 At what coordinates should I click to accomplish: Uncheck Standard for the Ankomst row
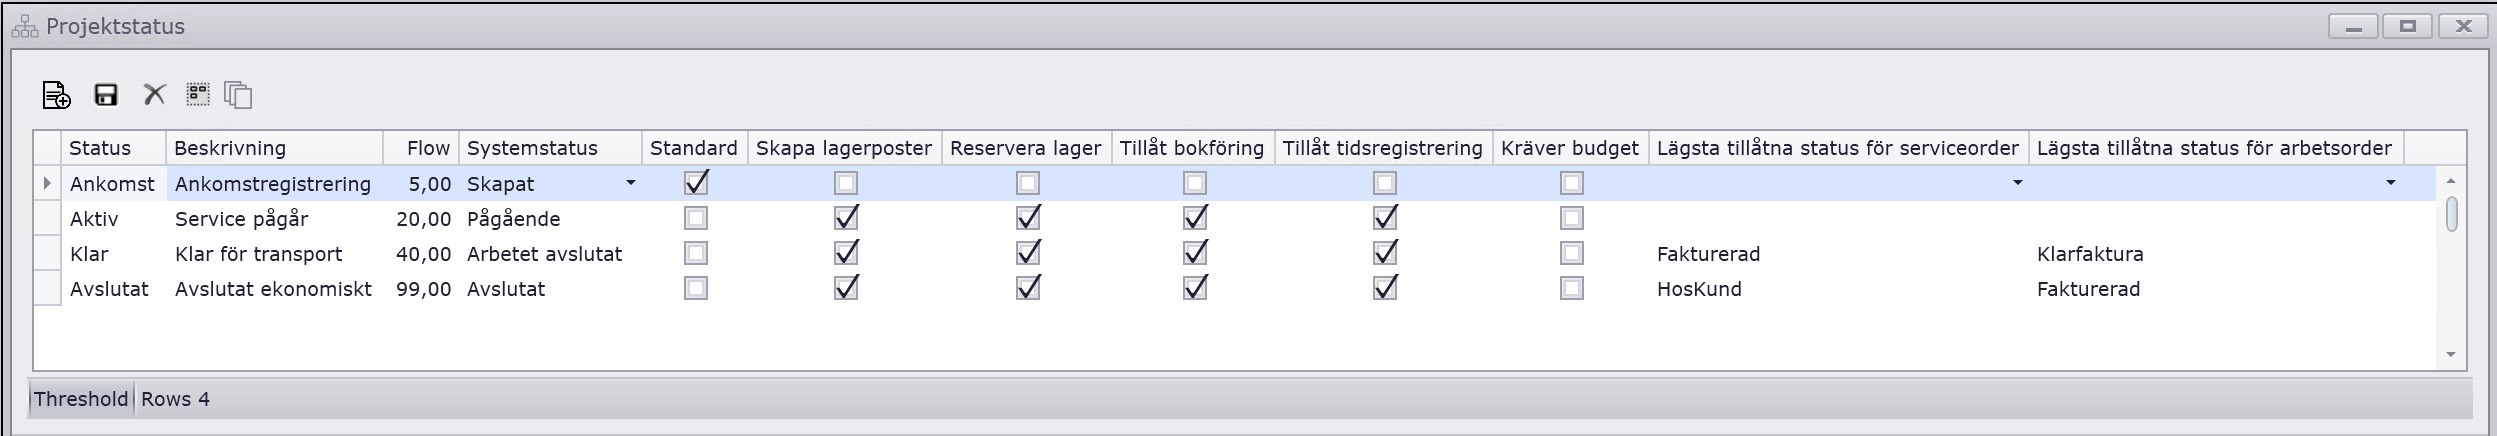[x=696, y=183]
